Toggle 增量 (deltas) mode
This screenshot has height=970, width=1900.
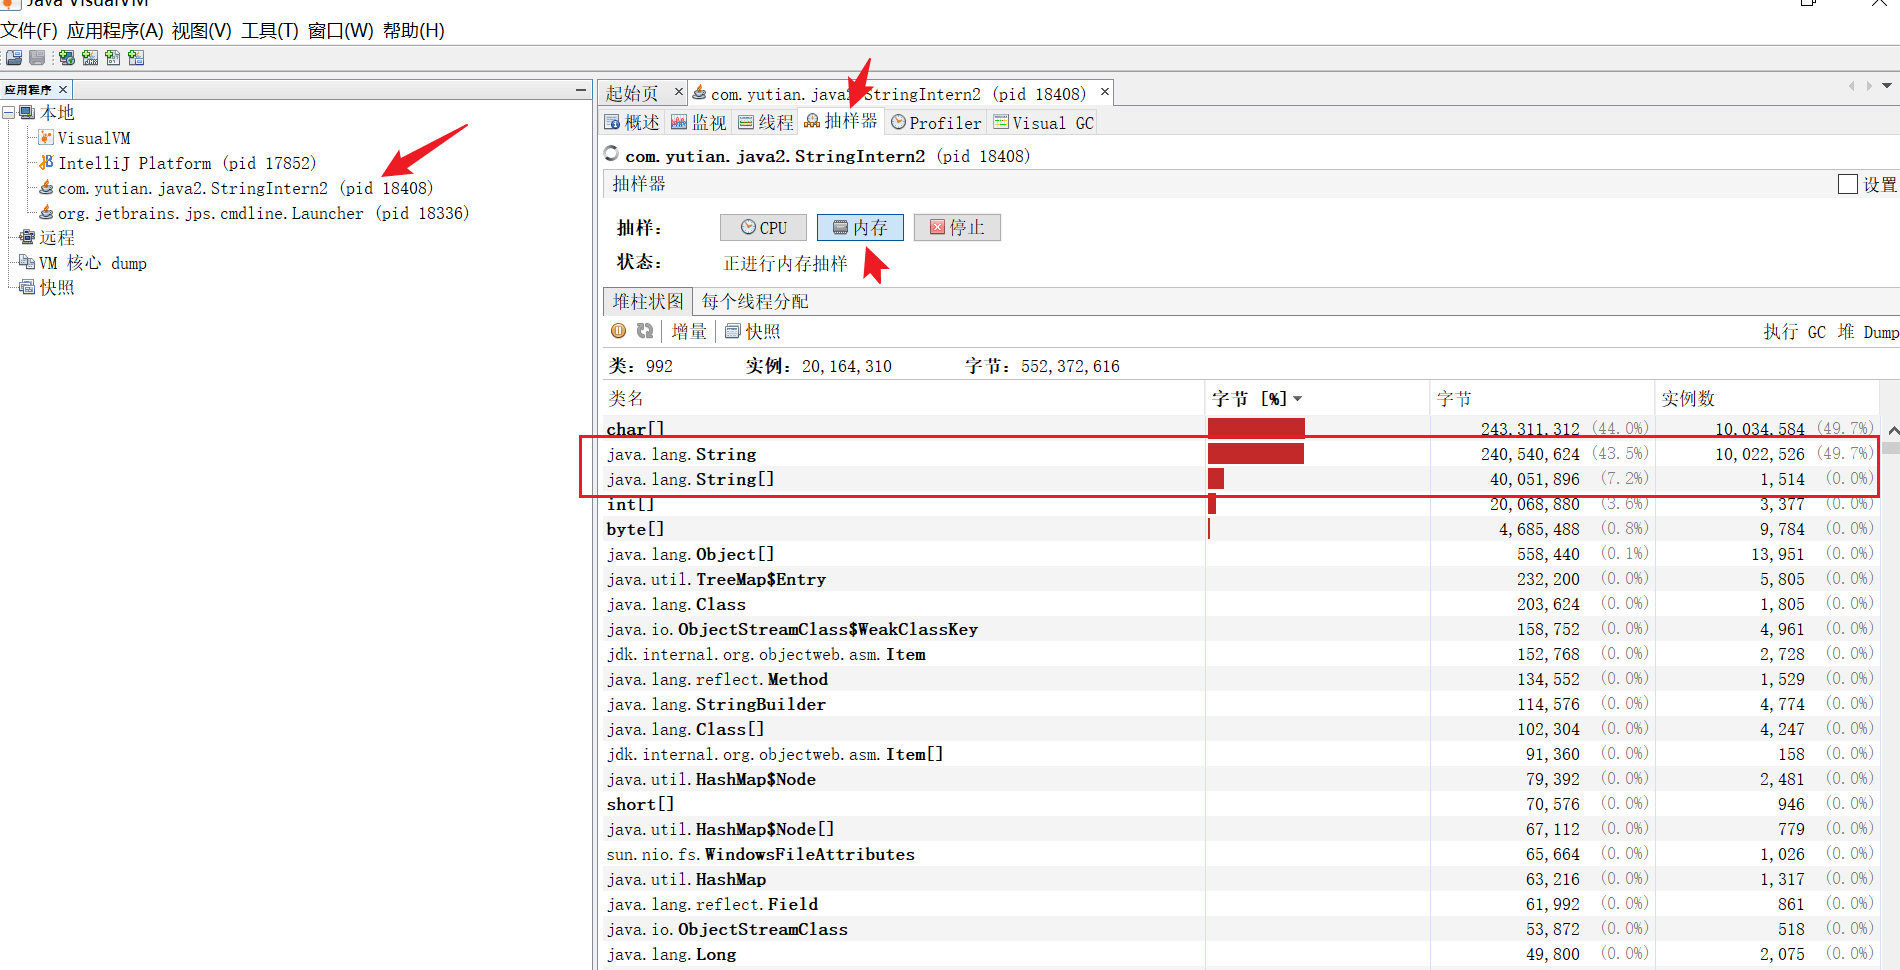[689, 332]
